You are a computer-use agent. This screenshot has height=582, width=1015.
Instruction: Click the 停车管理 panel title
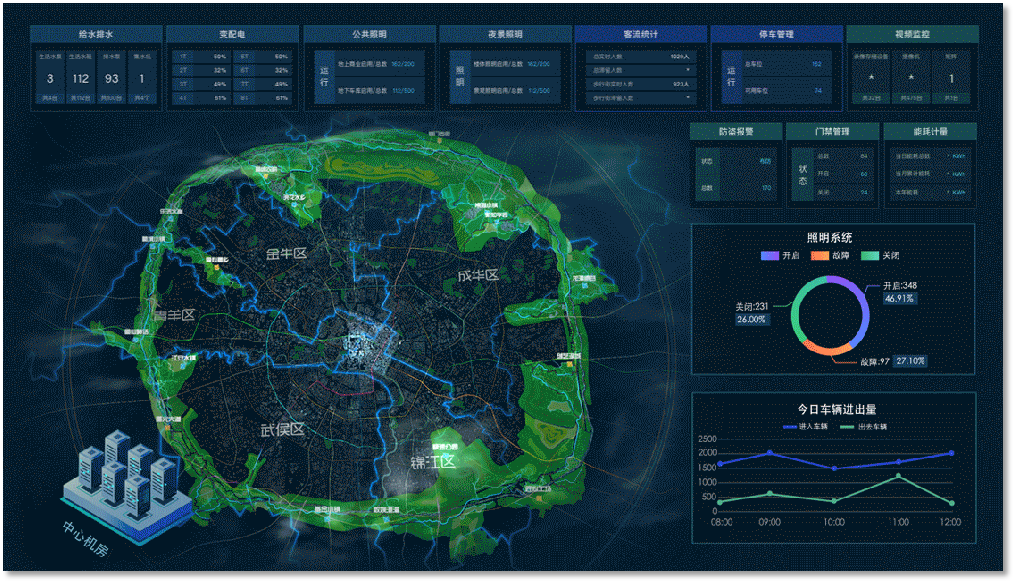pyautogui.click(x=776, y=34)
